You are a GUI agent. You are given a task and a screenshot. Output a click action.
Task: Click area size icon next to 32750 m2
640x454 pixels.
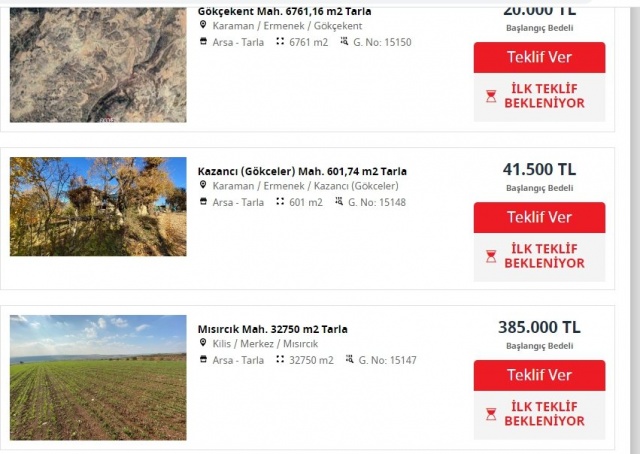pos(280,359)
